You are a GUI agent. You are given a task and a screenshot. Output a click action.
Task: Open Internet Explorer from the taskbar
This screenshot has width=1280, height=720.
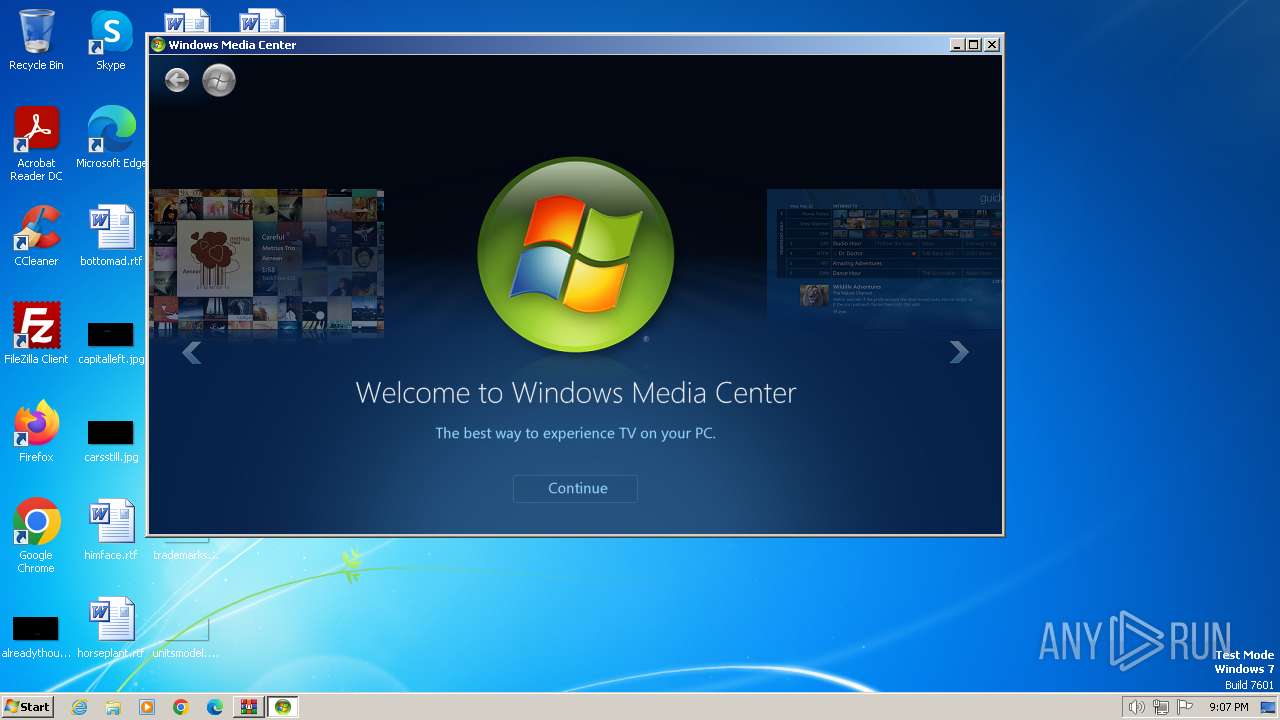click(x=79, y=707)
